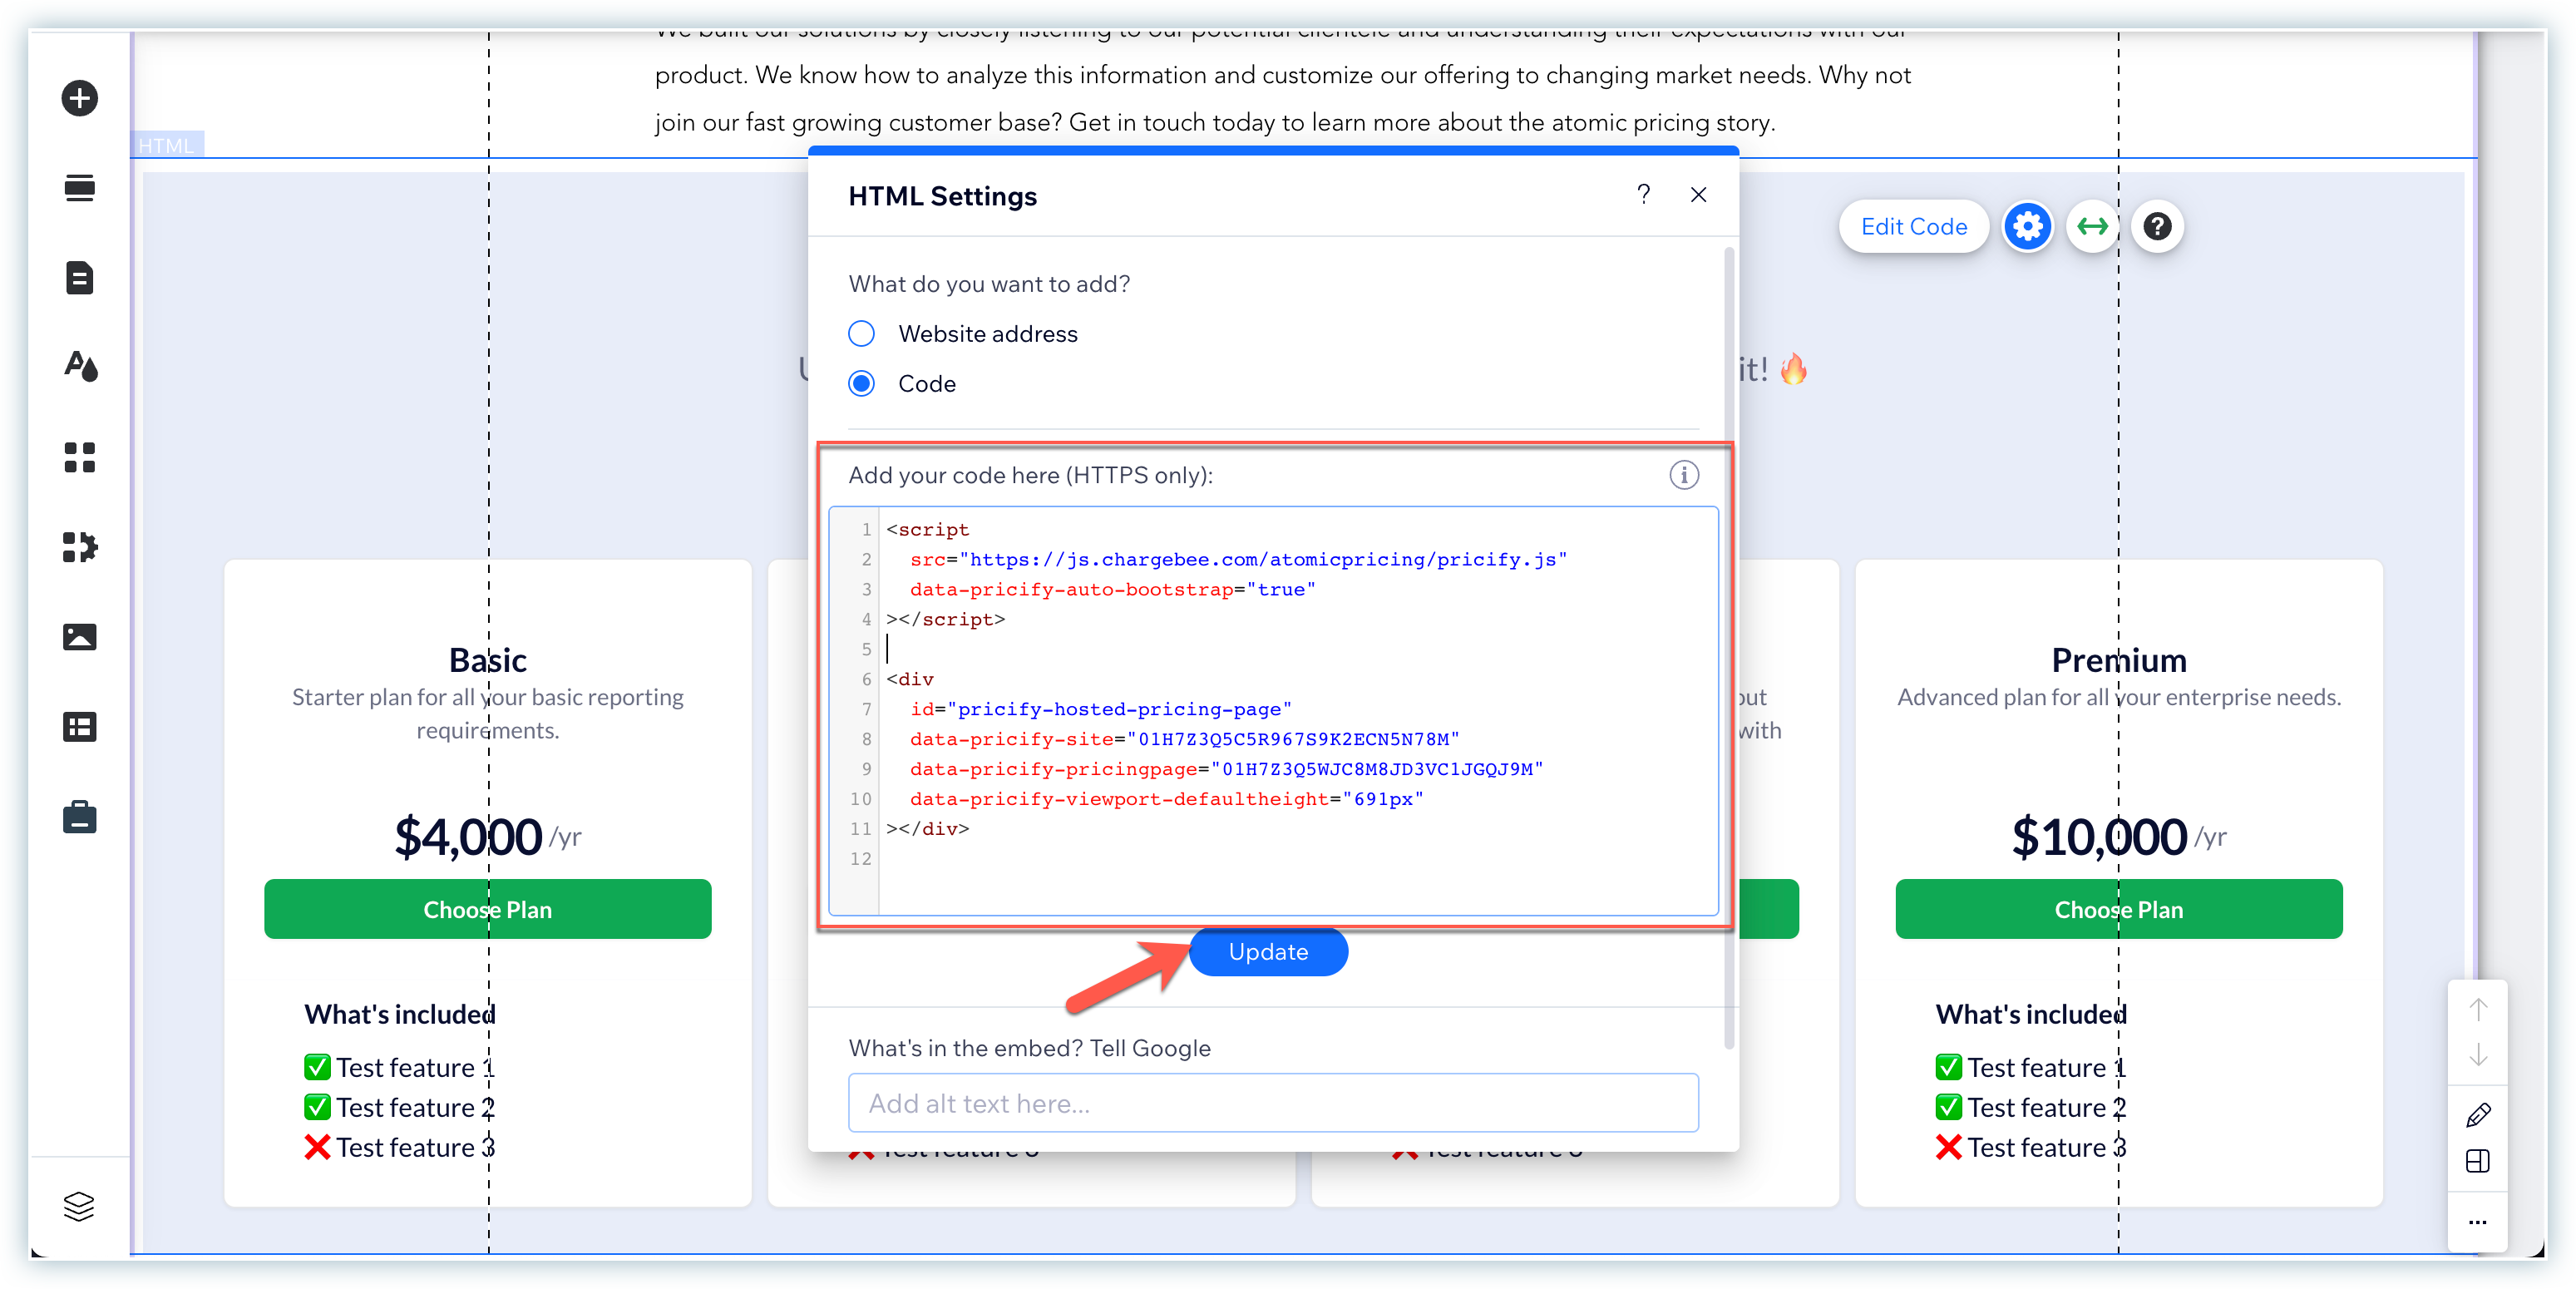
Task: Click the Edit Code button
Action: coord(1914,227)
